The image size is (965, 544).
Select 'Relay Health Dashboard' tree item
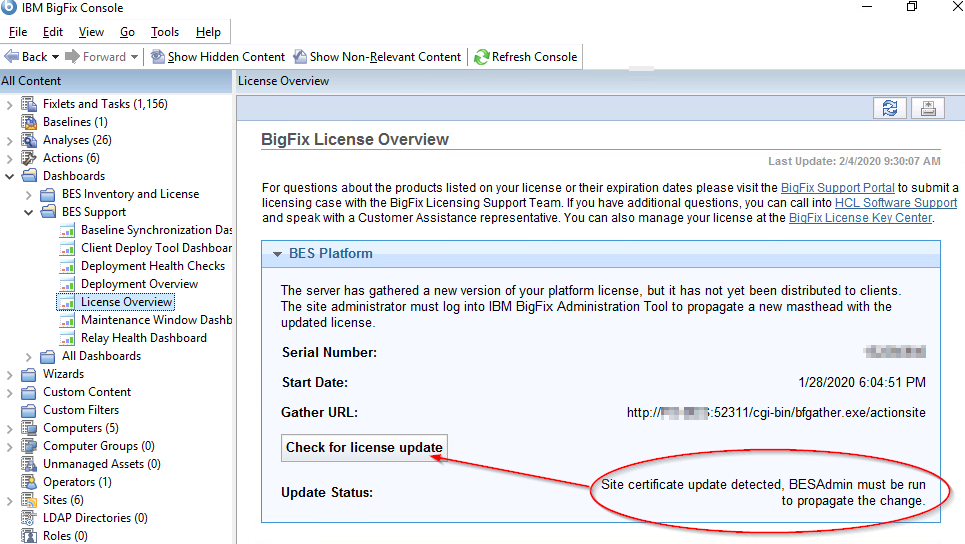coord(144,338)
